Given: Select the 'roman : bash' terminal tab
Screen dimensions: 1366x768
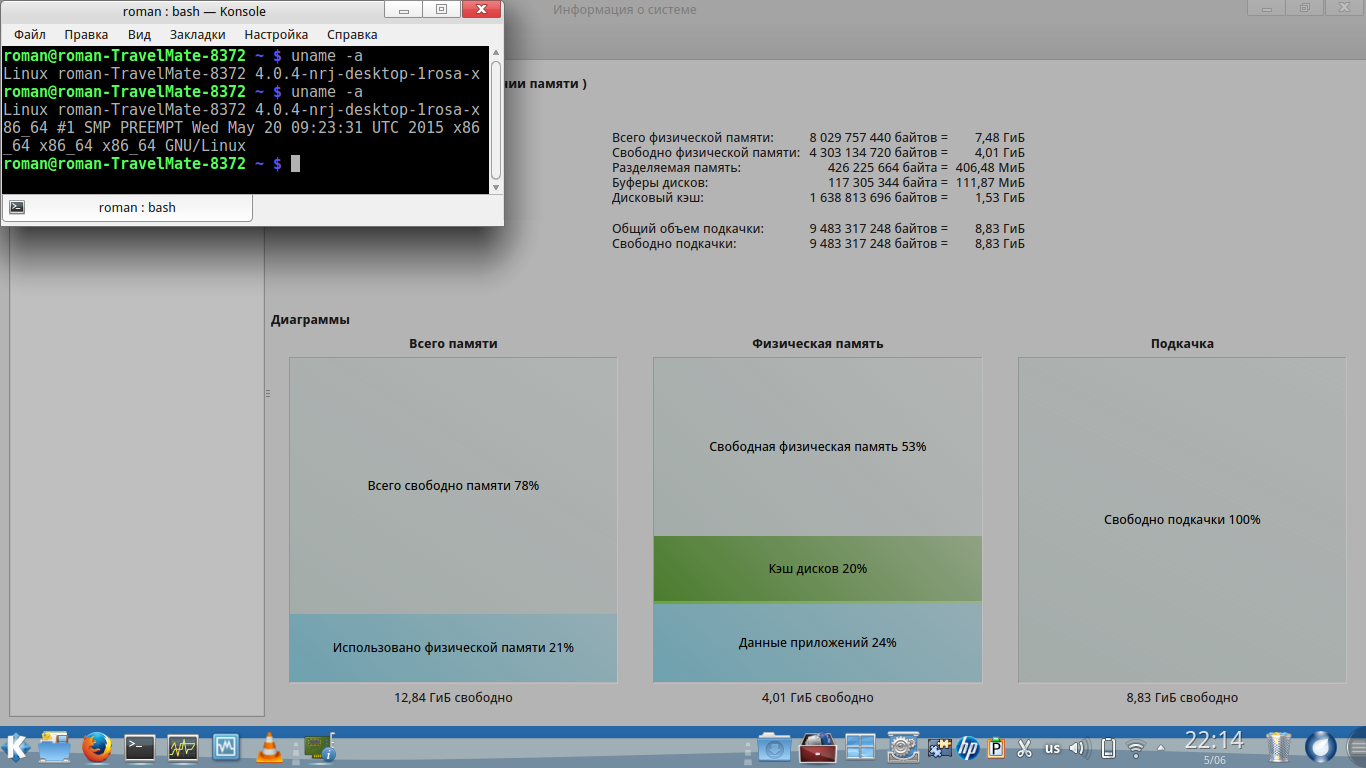Looking at the screenshot, I should [128, 207].
